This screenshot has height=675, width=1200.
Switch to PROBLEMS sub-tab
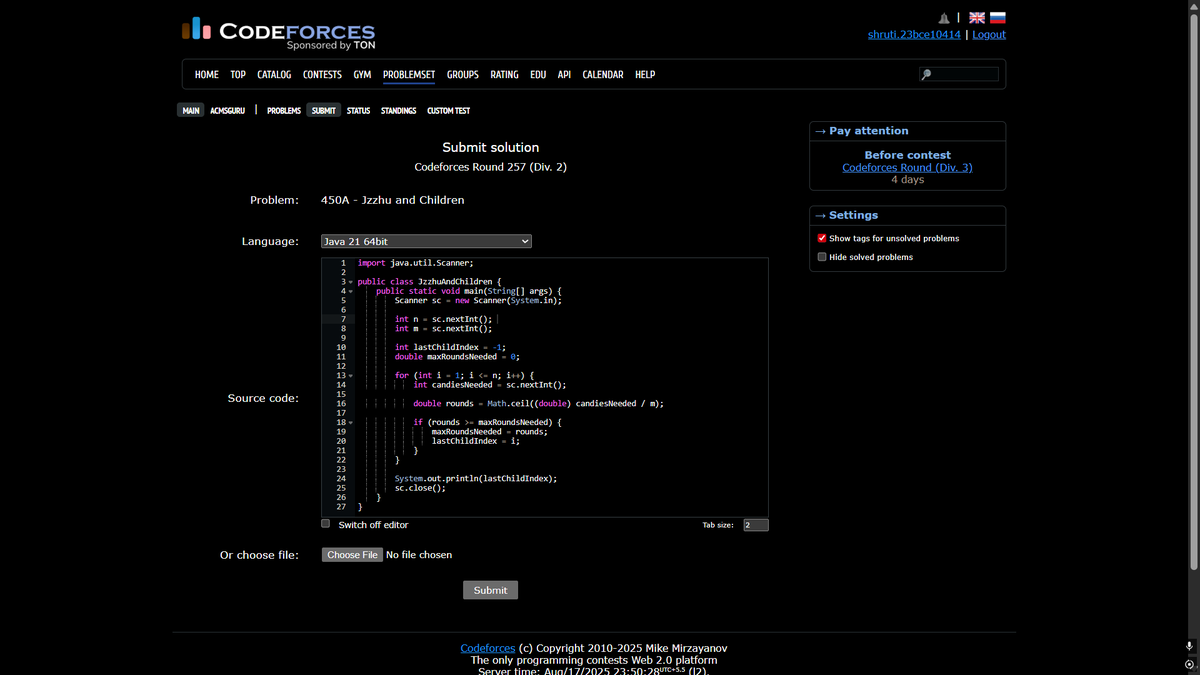pyautogui.click(x=284, y=110)
